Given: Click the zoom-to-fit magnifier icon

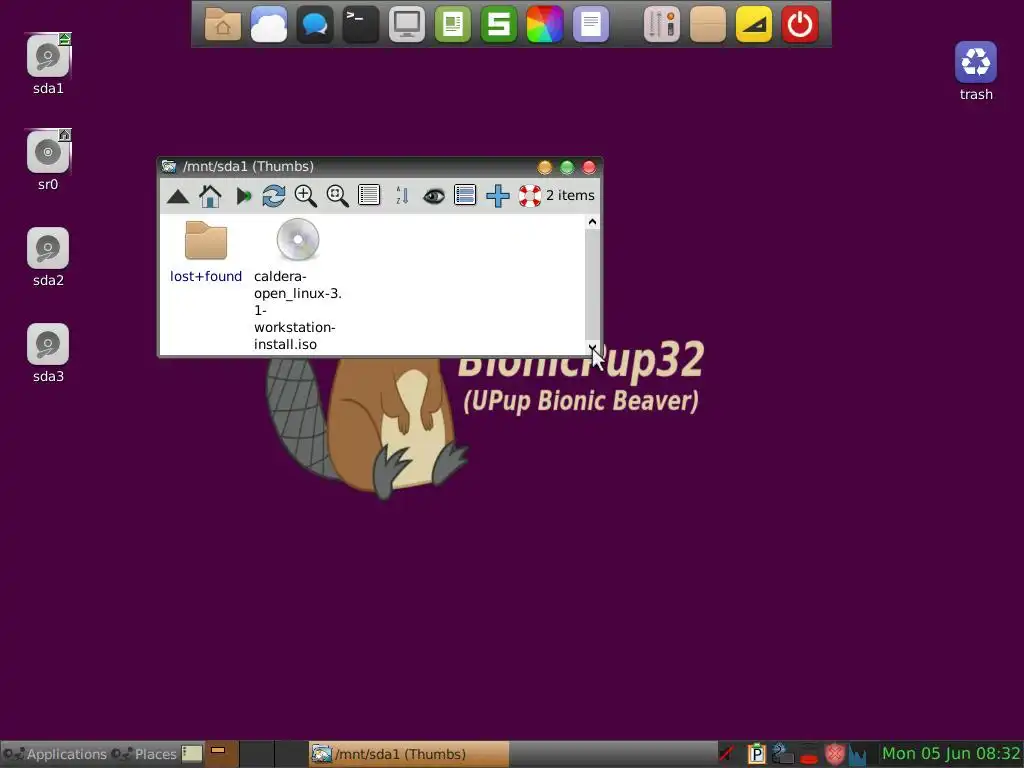Looking at the screenshot, I should tap(338, 196).
